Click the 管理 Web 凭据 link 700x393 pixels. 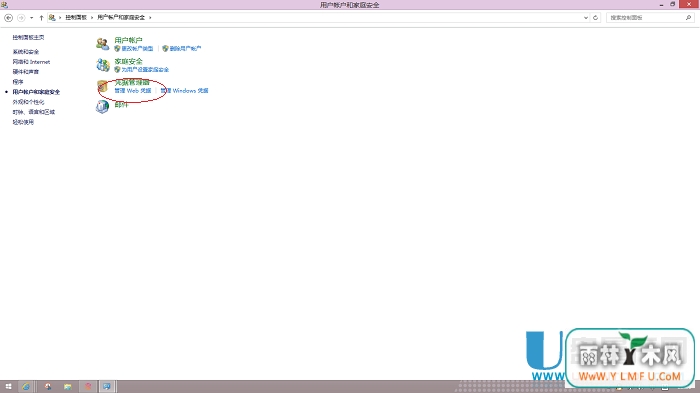coord(133,91)
